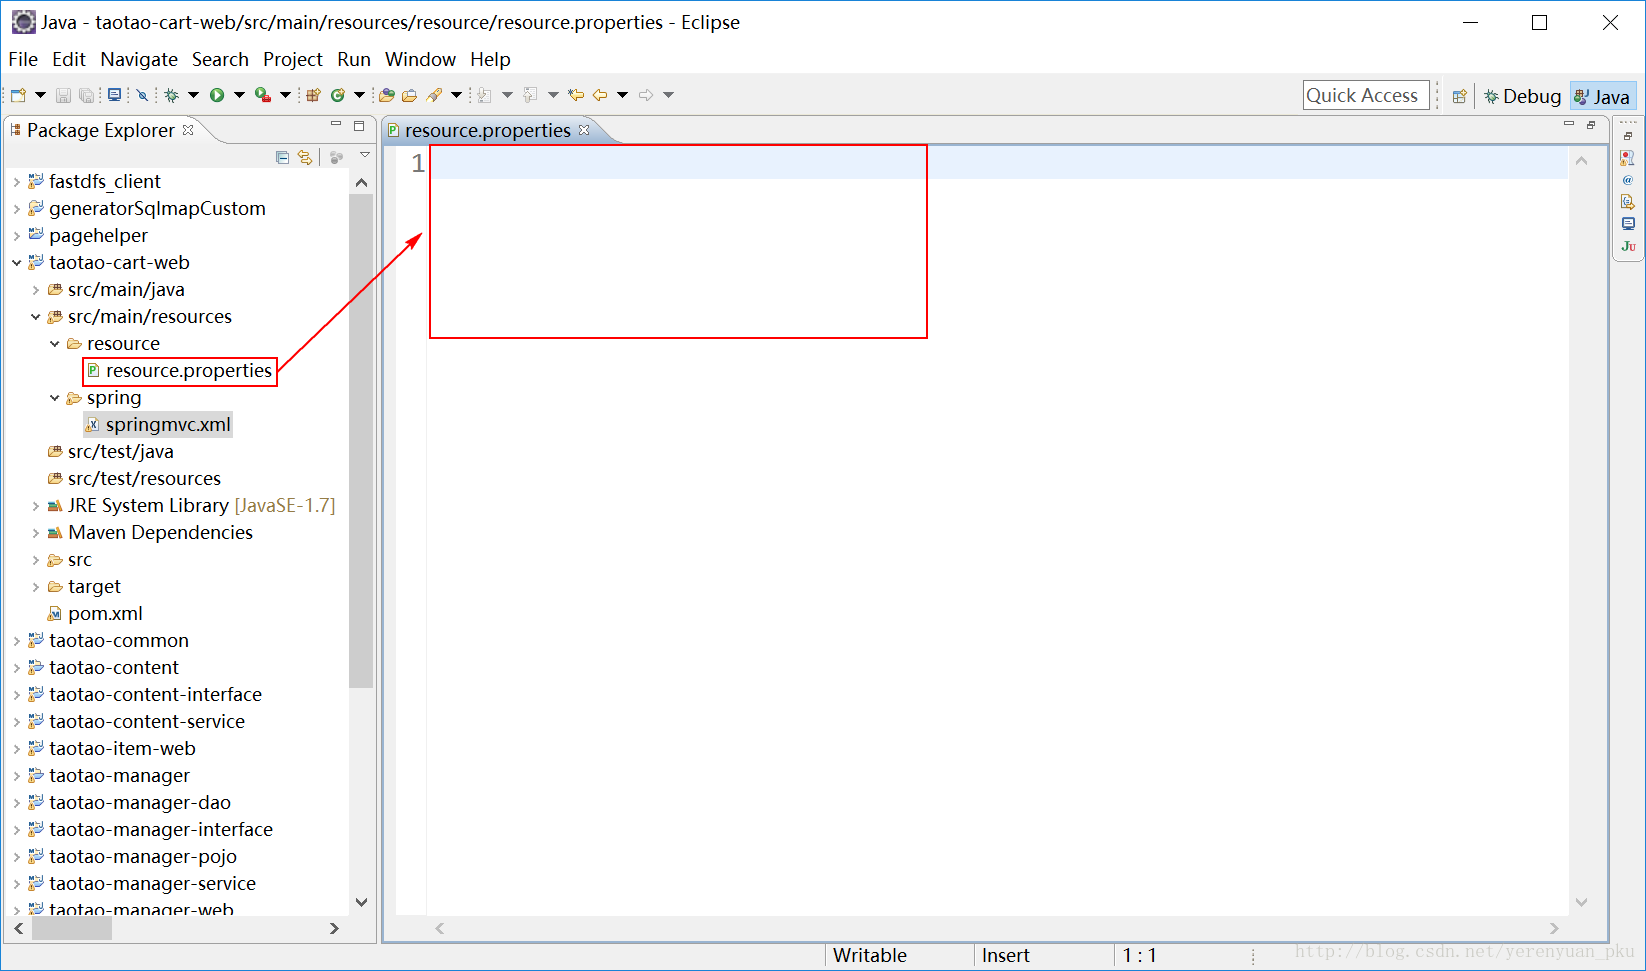Switch to the Debug perspective
The height and width of the screenshot is (971, 1646).
[x=1522, y=96]
